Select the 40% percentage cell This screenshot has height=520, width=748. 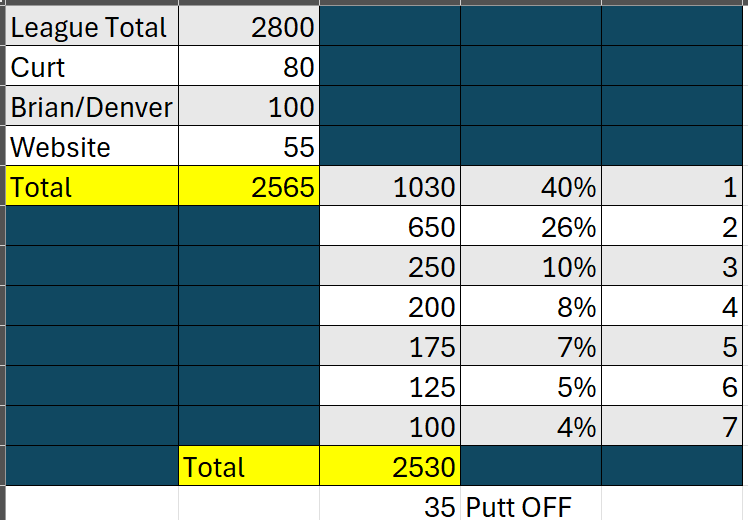531,187
